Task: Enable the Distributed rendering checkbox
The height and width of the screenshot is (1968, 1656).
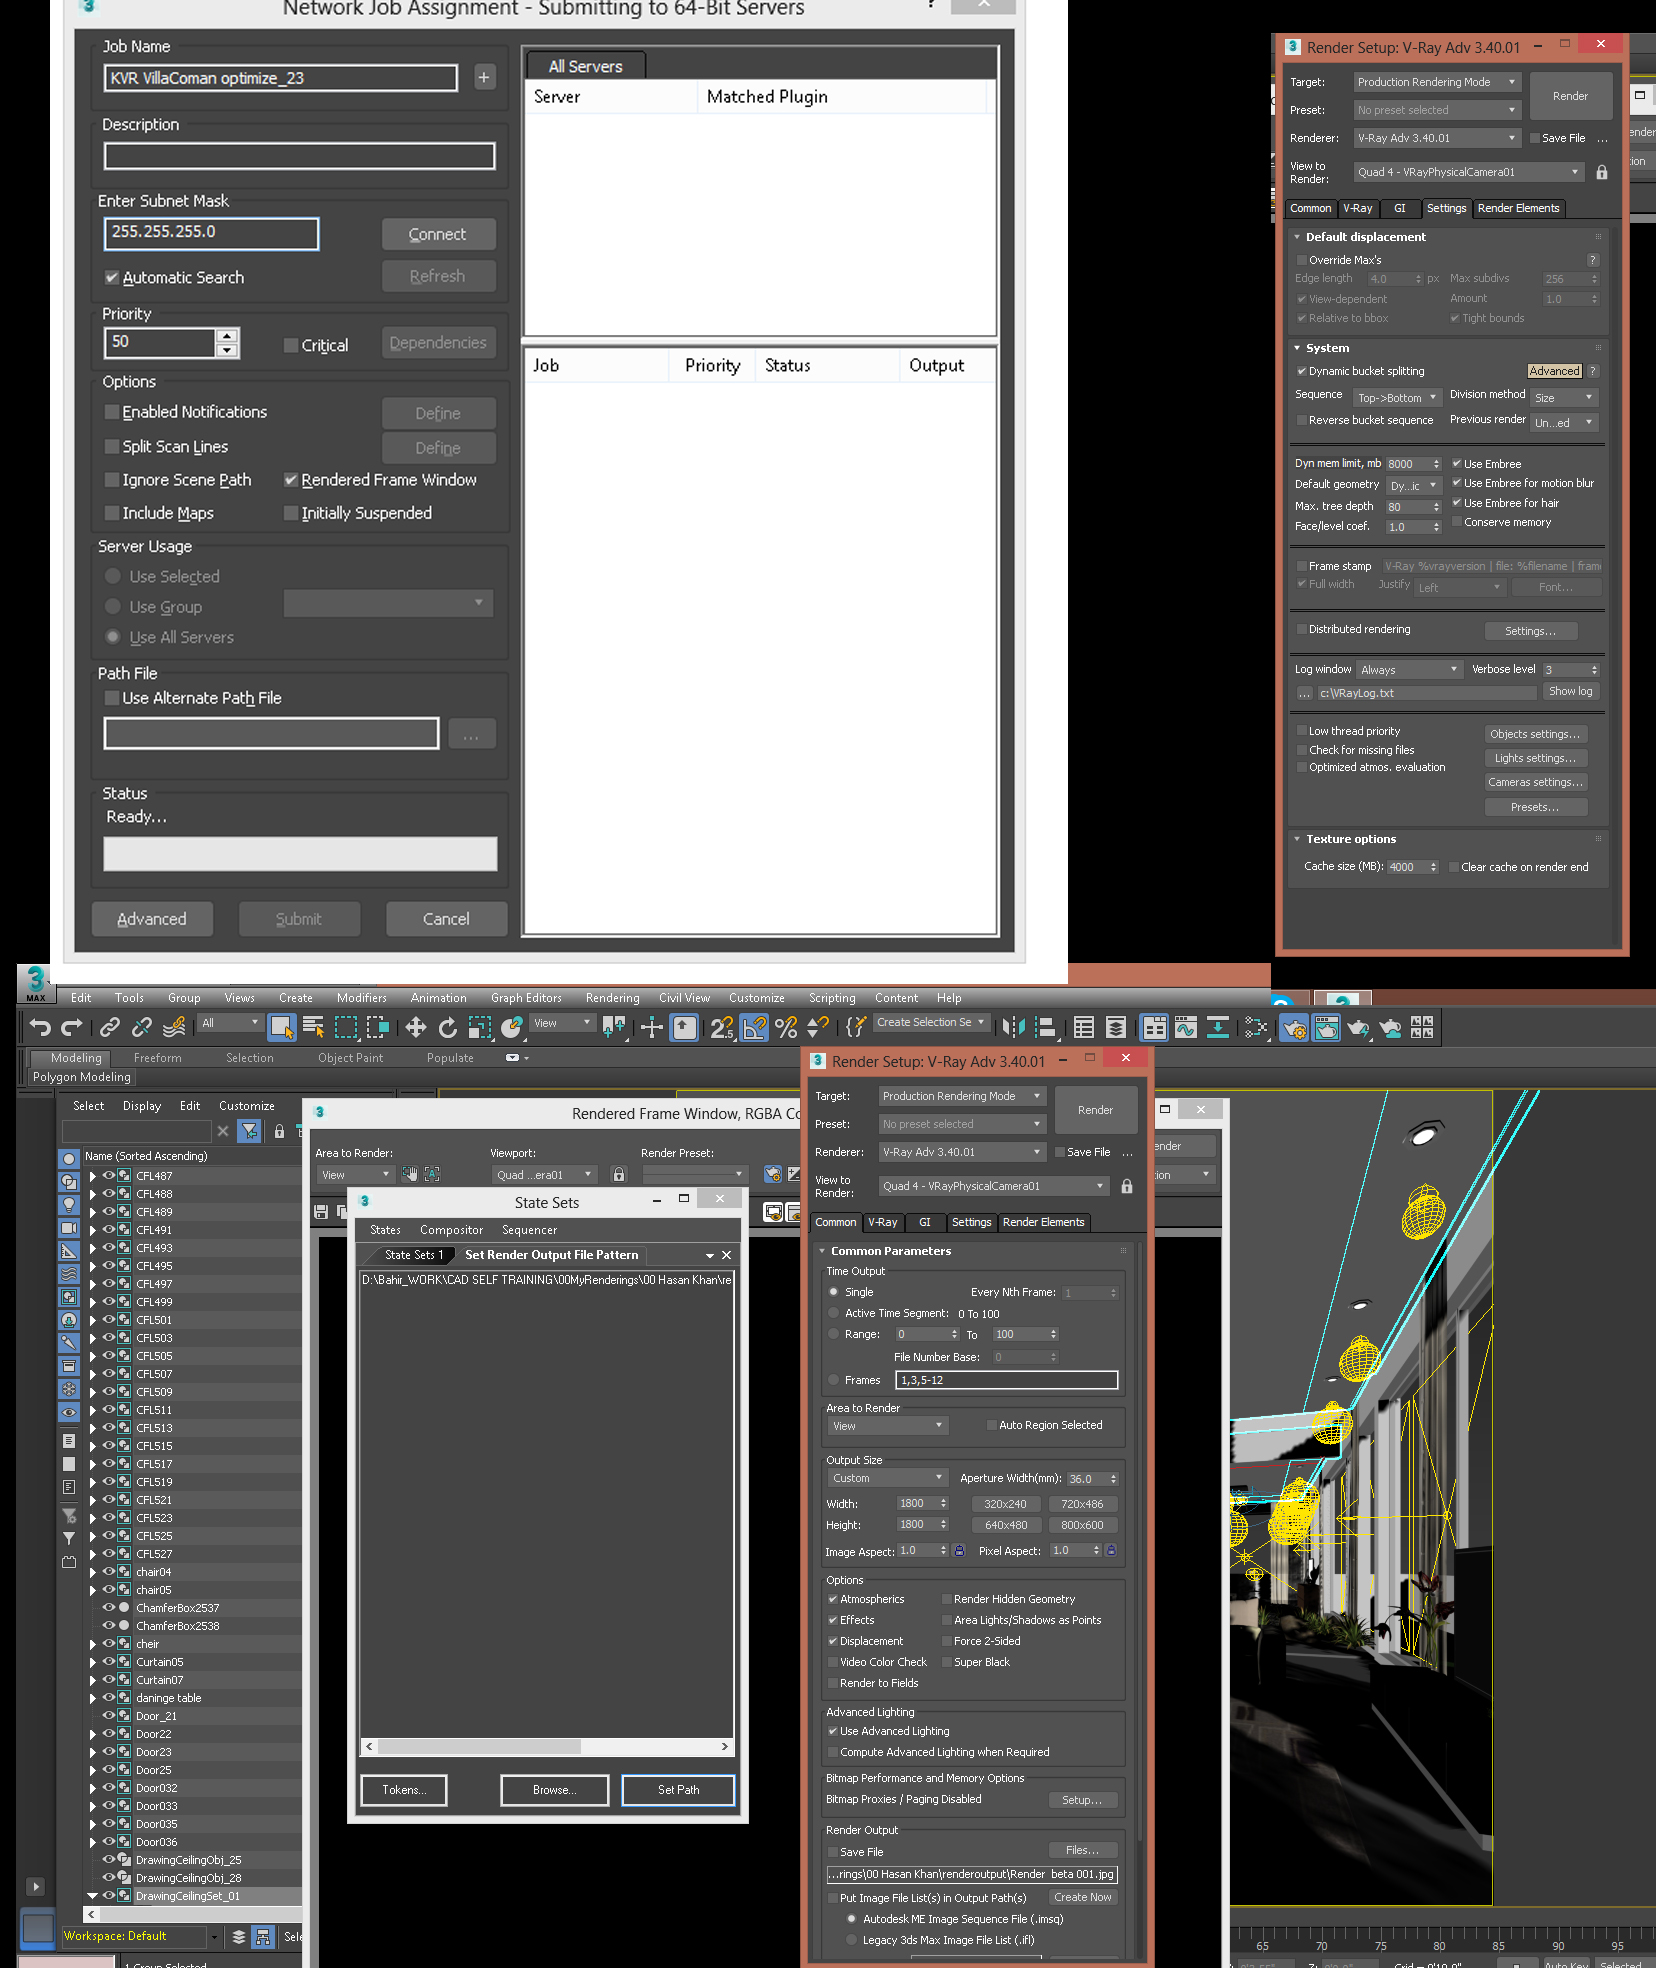Action: coord(1302,629)
